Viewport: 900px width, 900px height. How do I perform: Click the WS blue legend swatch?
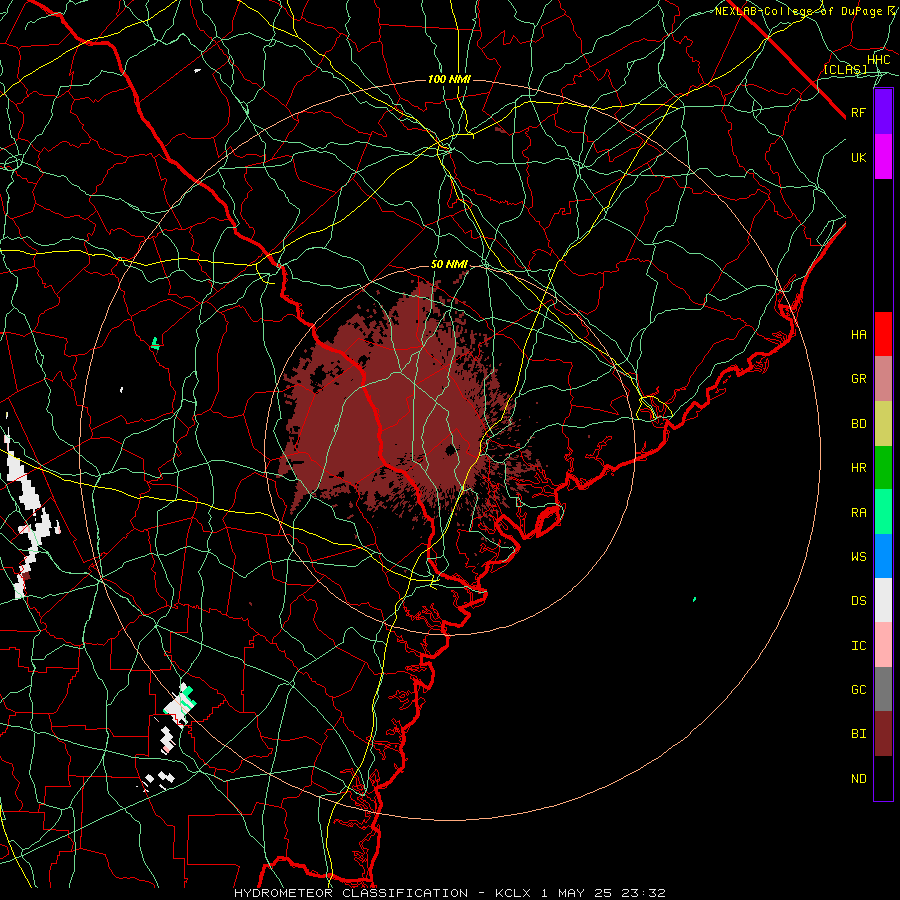[883, 556]
